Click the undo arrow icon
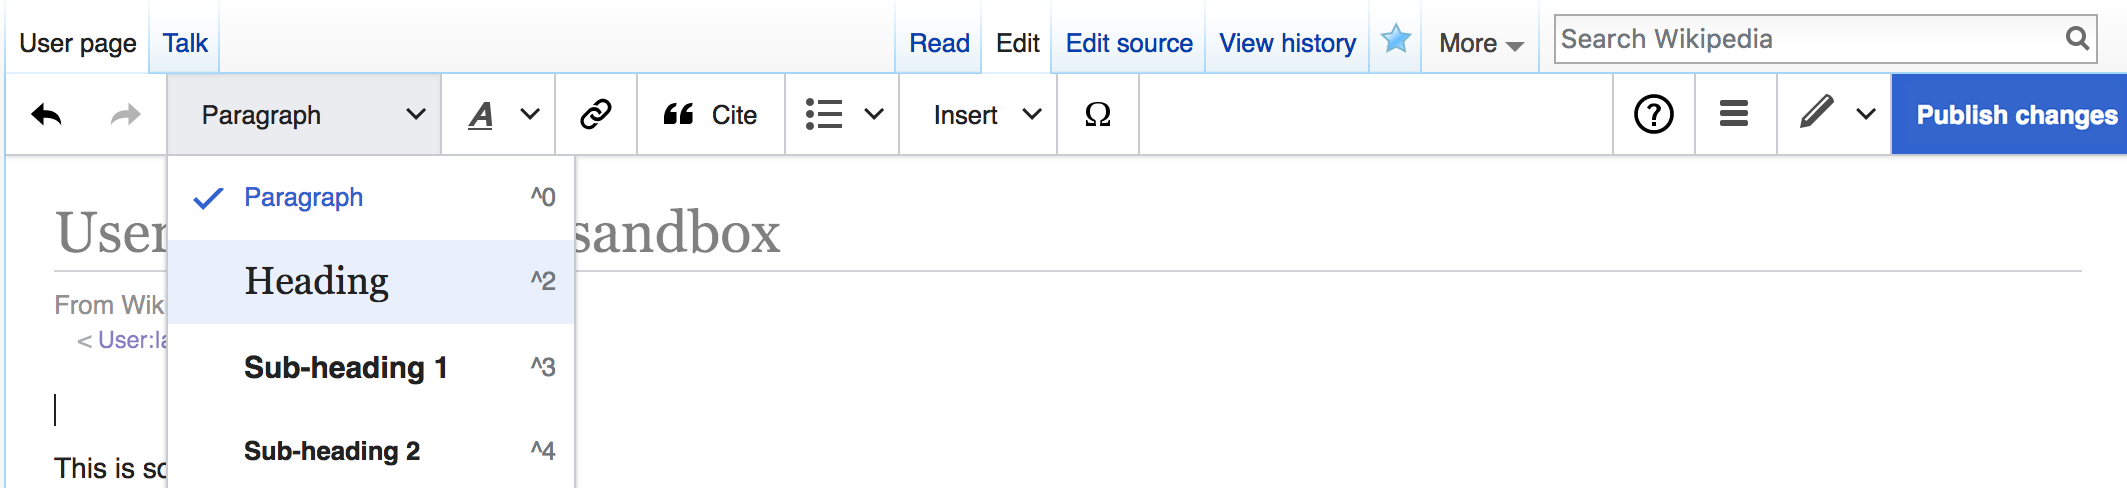The width and height of the screenshot is (2127, 488). (46, 115)
